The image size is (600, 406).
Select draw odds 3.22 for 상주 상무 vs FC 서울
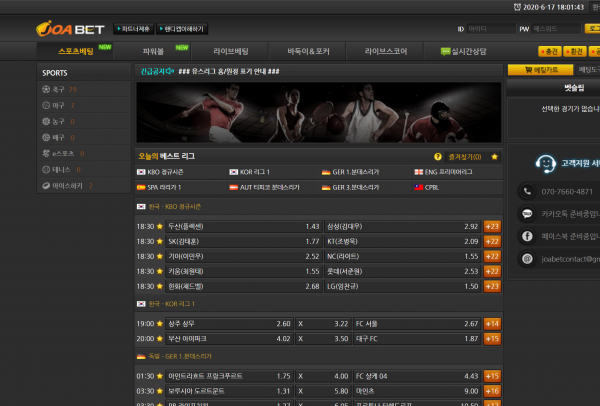click(323, 324)
